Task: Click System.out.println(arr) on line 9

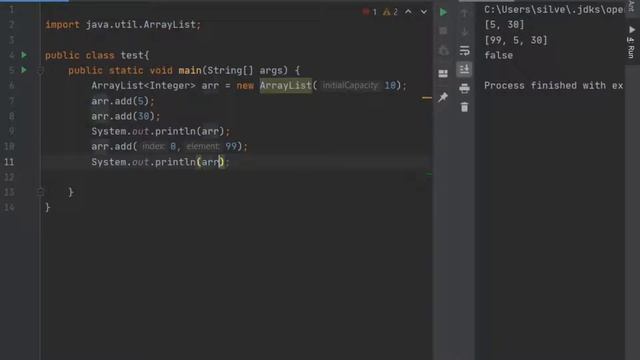Action: tap(160, 131)
